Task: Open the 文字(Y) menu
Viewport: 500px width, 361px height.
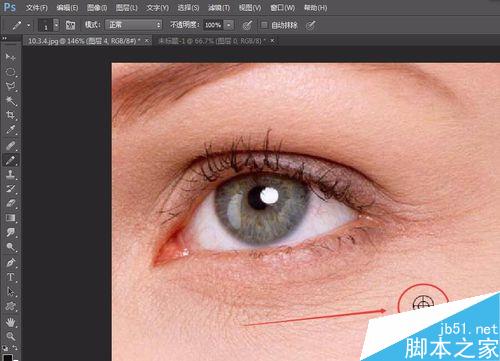Action: pos(157,7)
